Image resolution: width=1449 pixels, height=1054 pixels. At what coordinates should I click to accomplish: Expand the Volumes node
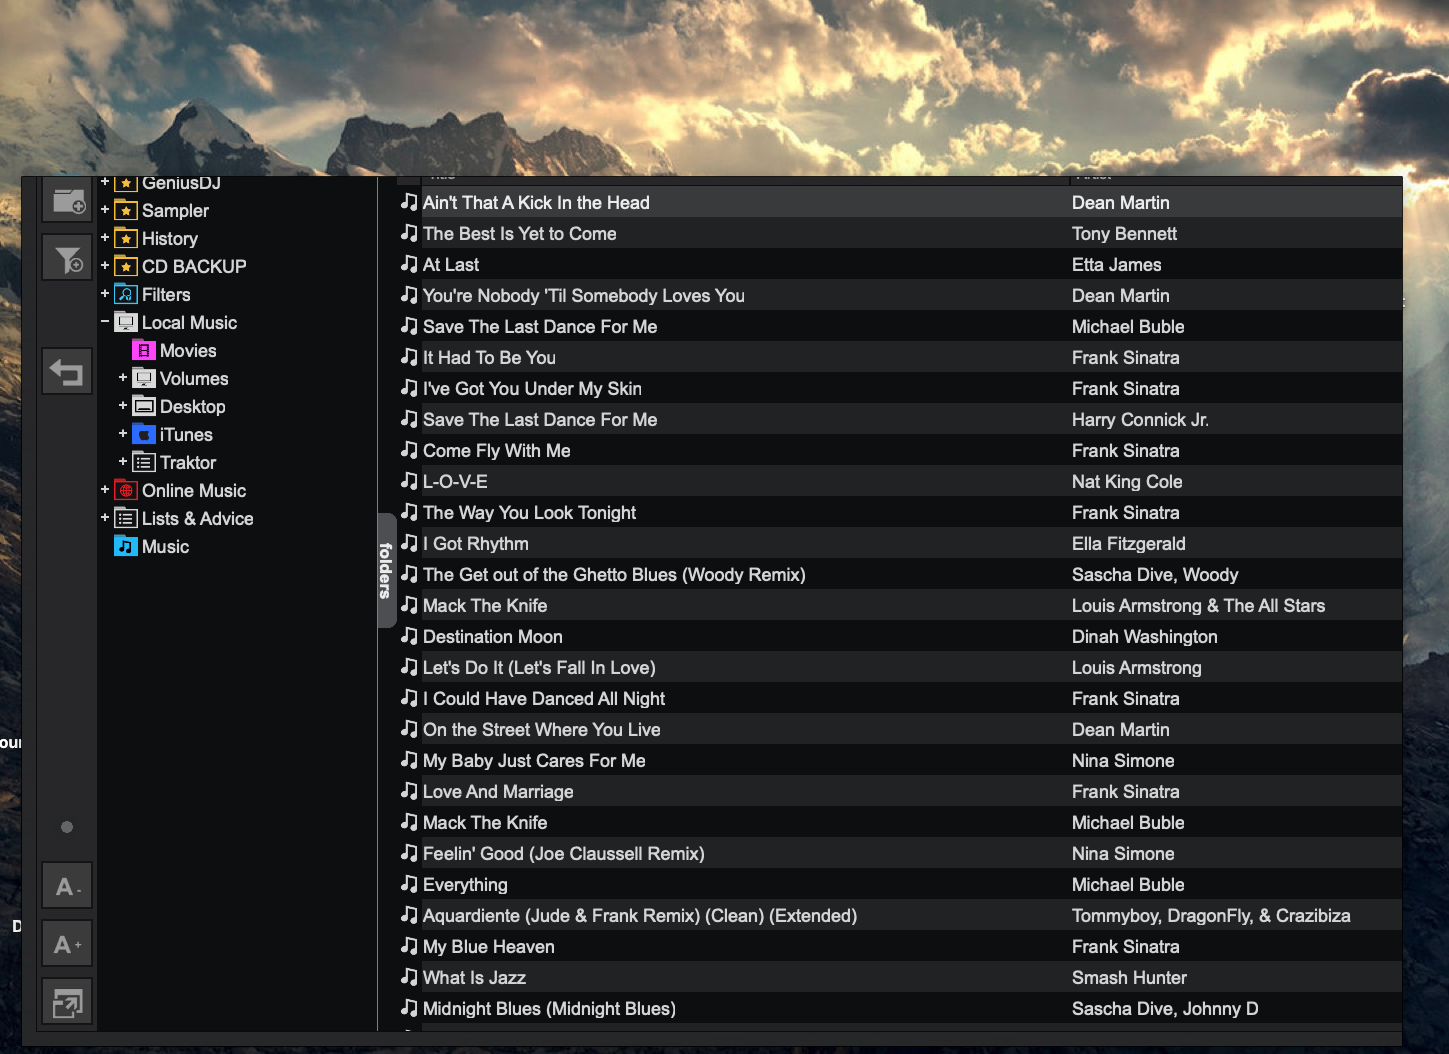123,378
